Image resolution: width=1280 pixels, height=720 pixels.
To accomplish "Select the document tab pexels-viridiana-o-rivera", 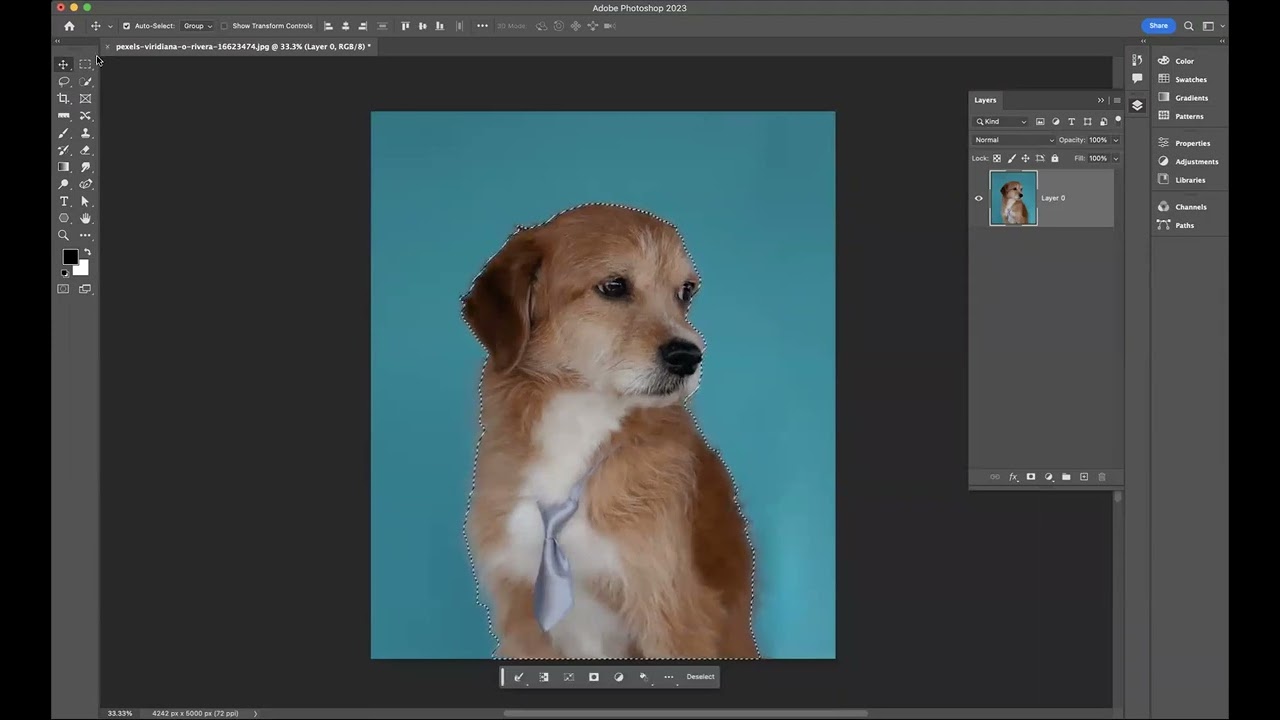I will click(x=242, y=46).
